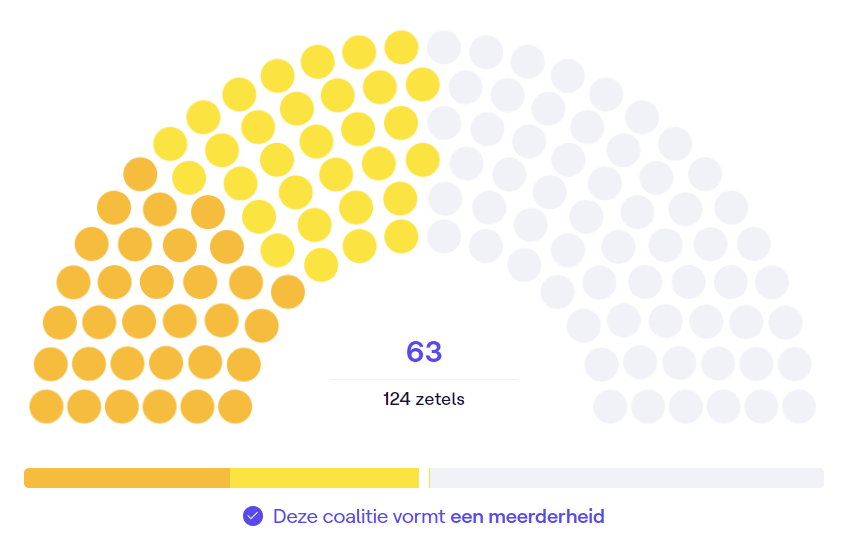Click the gray remaining segment of the bar

(x=626, y=478)
